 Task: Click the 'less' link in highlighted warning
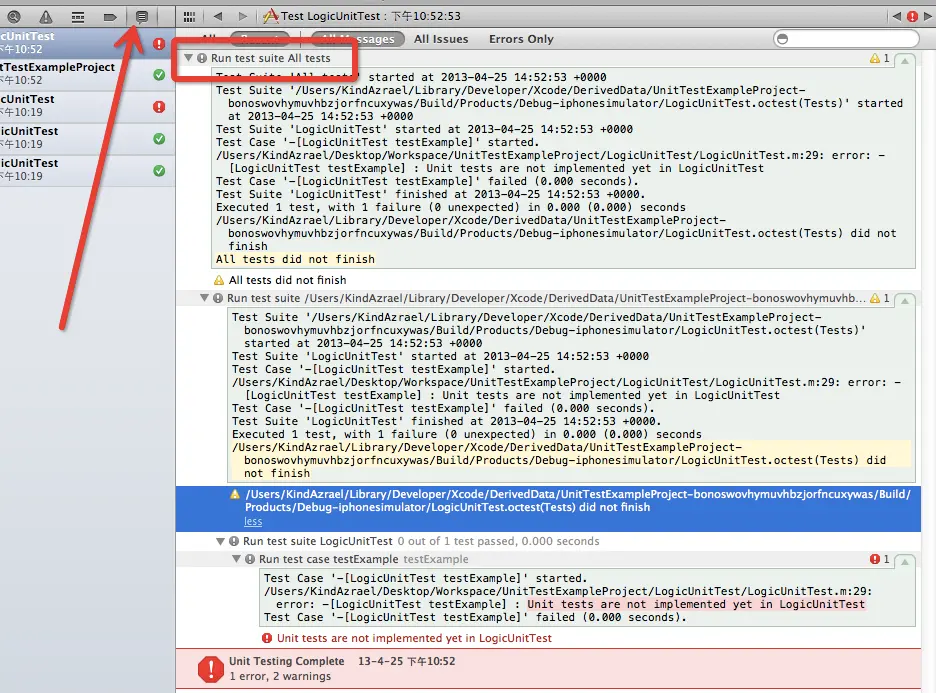pos(253,521)
